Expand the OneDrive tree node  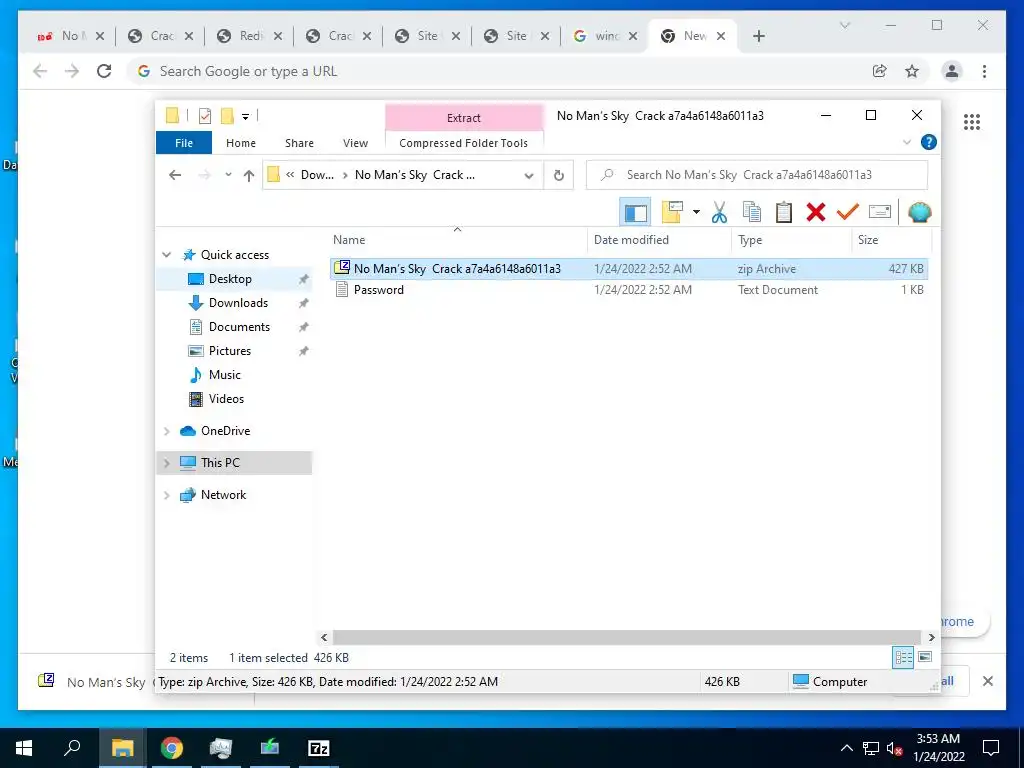(167, 431)
